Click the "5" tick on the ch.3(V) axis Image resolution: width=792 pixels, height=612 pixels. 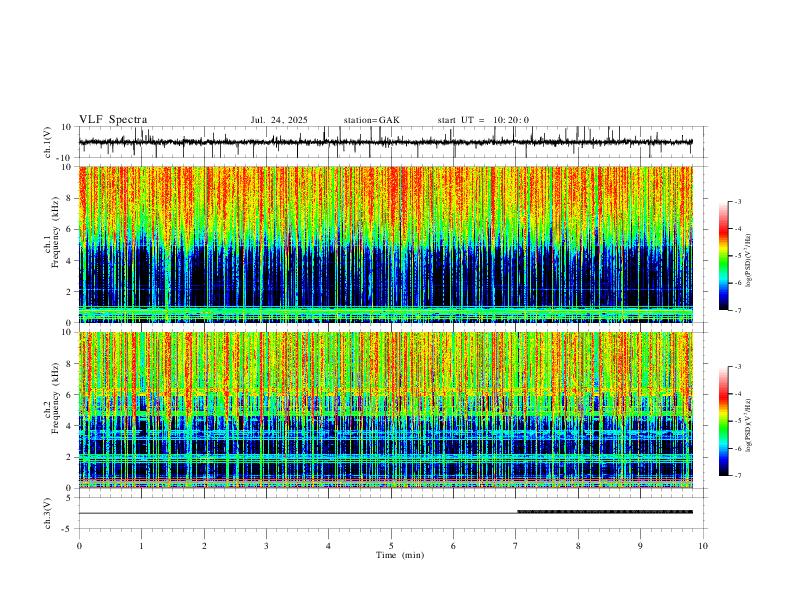pos(70,497)
